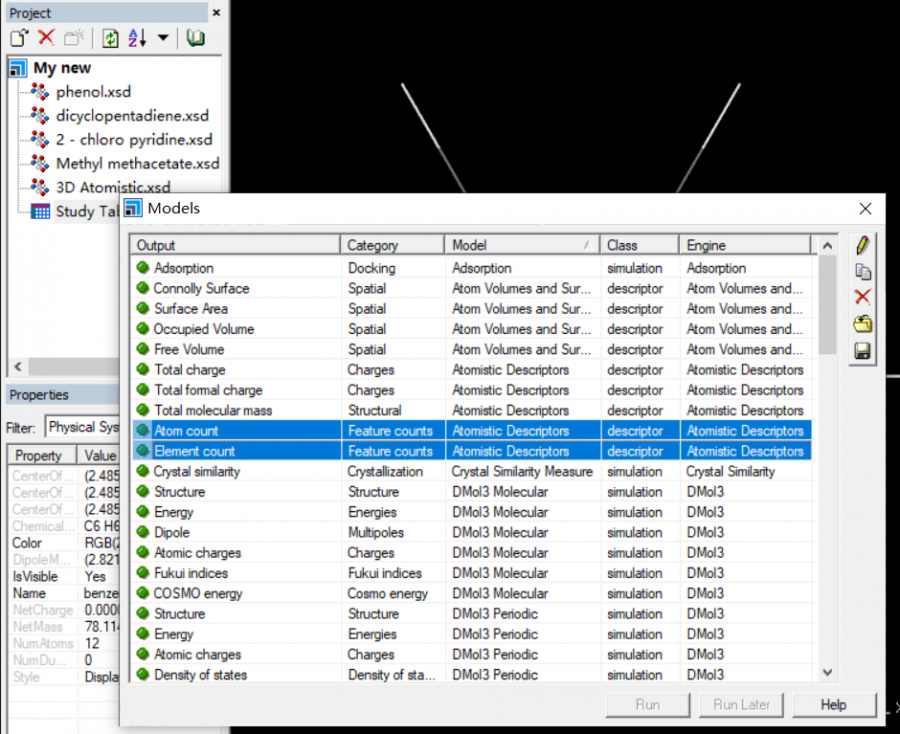
Task: Close the Project panel
Action: 217,13
